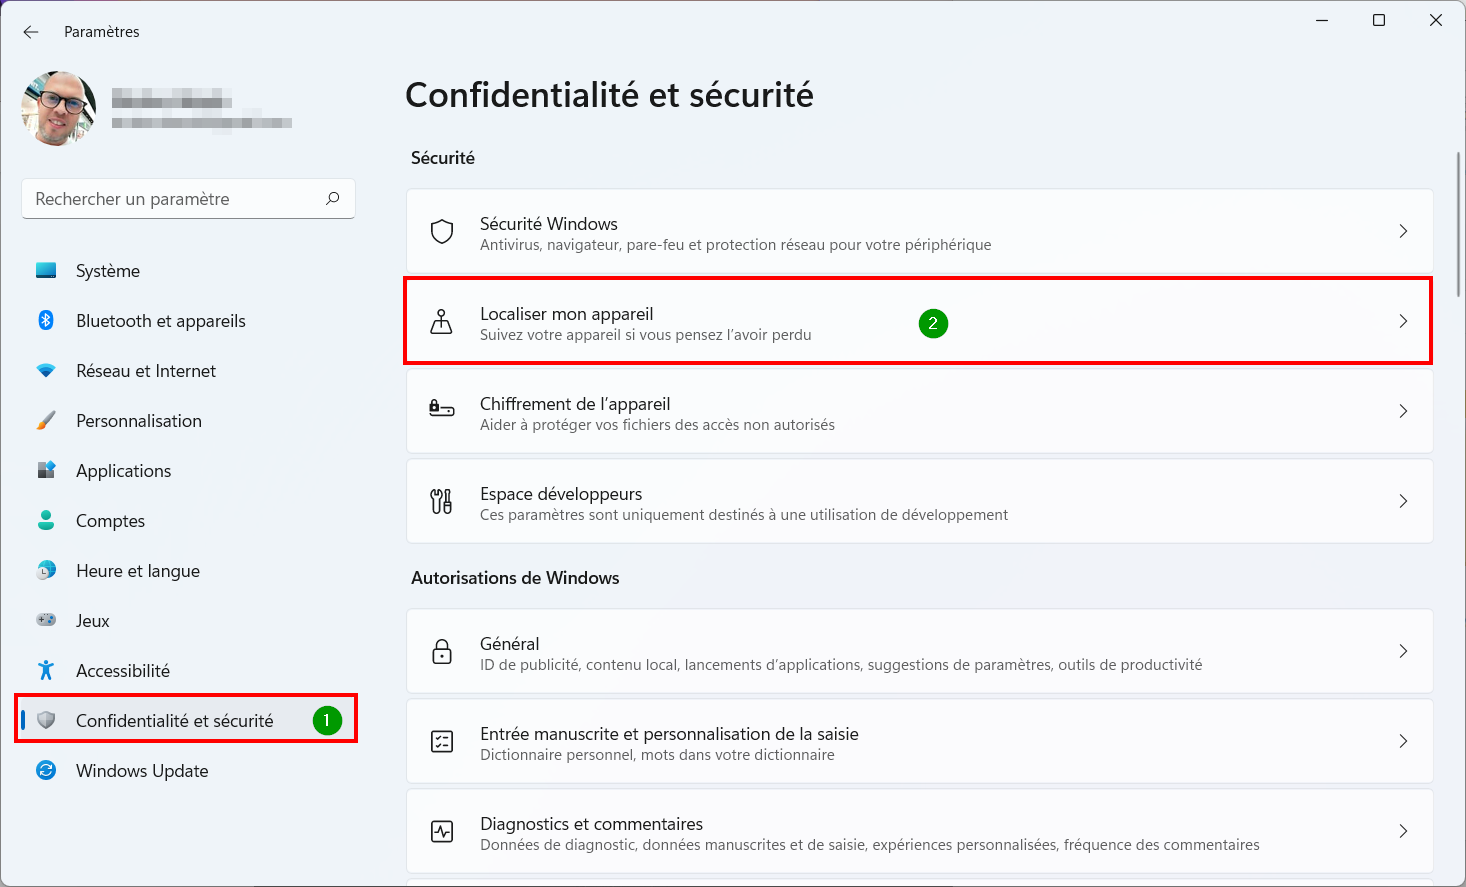Expand Entrée manuscrite et personnalisation chevron

point(1403,741)
